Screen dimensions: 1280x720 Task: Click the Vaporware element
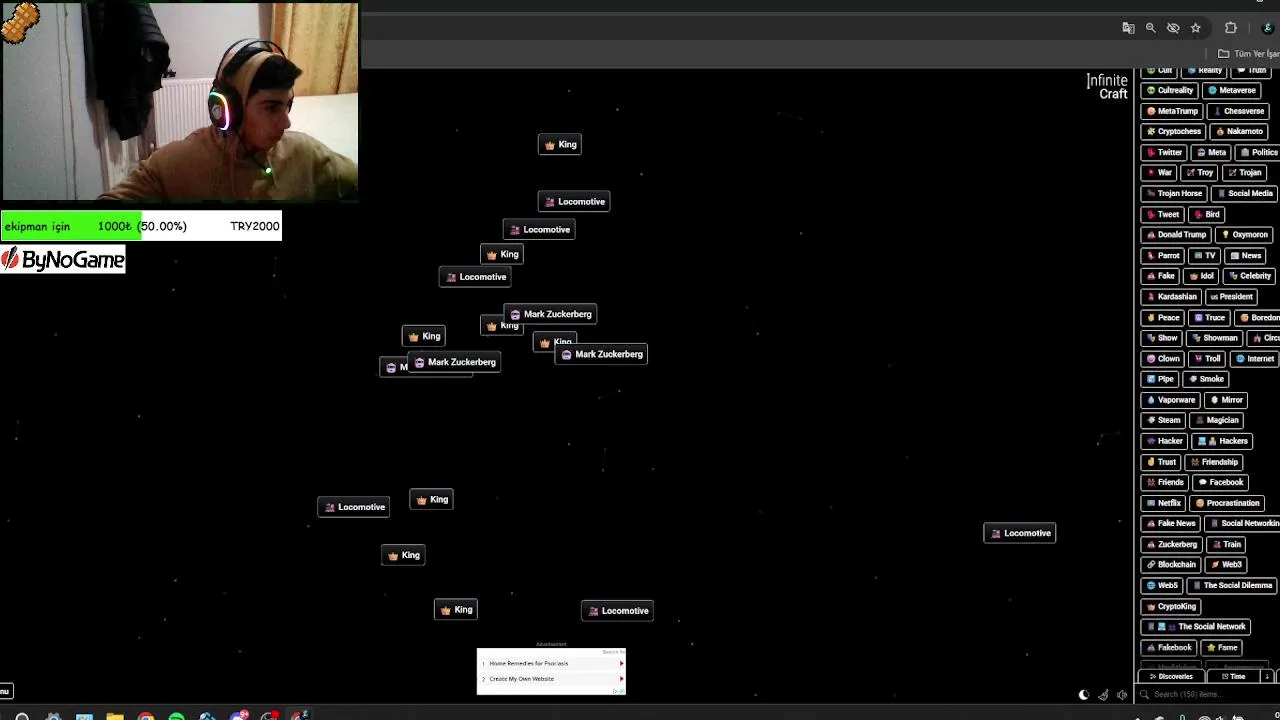coord(1171,400)
